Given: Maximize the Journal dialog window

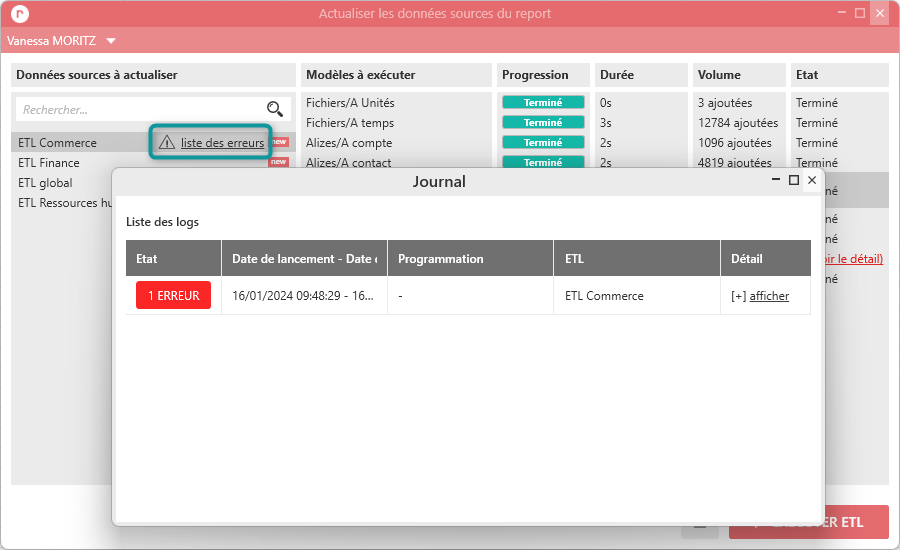Looking at the screenshot, I should 794,180.
